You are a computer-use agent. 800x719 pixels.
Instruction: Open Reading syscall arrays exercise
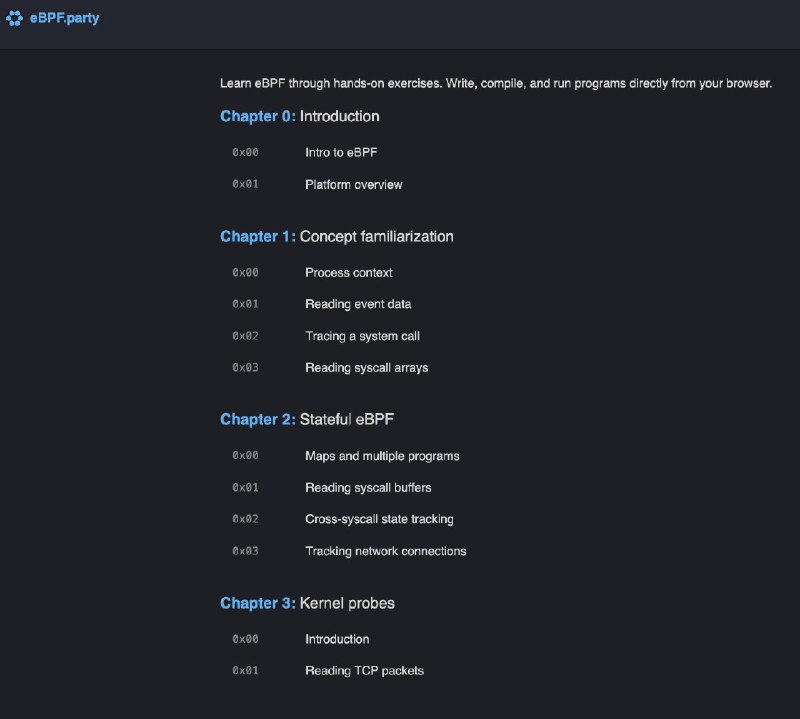tap(366, 368)
